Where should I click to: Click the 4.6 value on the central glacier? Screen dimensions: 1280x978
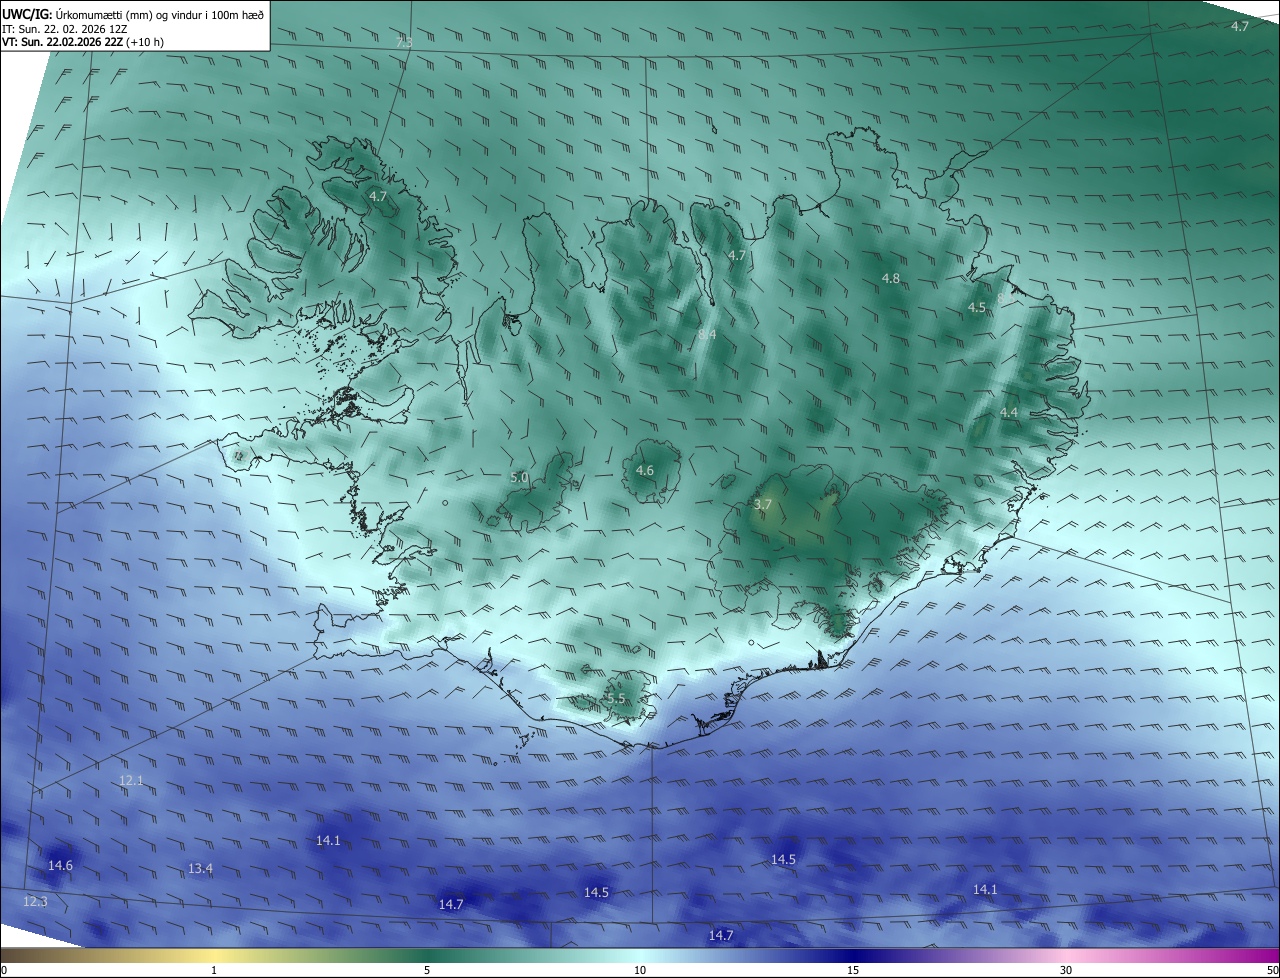[645, 470]
